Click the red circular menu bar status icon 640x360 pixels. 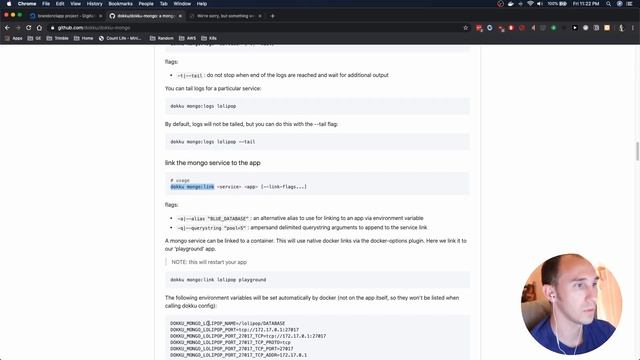(x=500, y=4)
